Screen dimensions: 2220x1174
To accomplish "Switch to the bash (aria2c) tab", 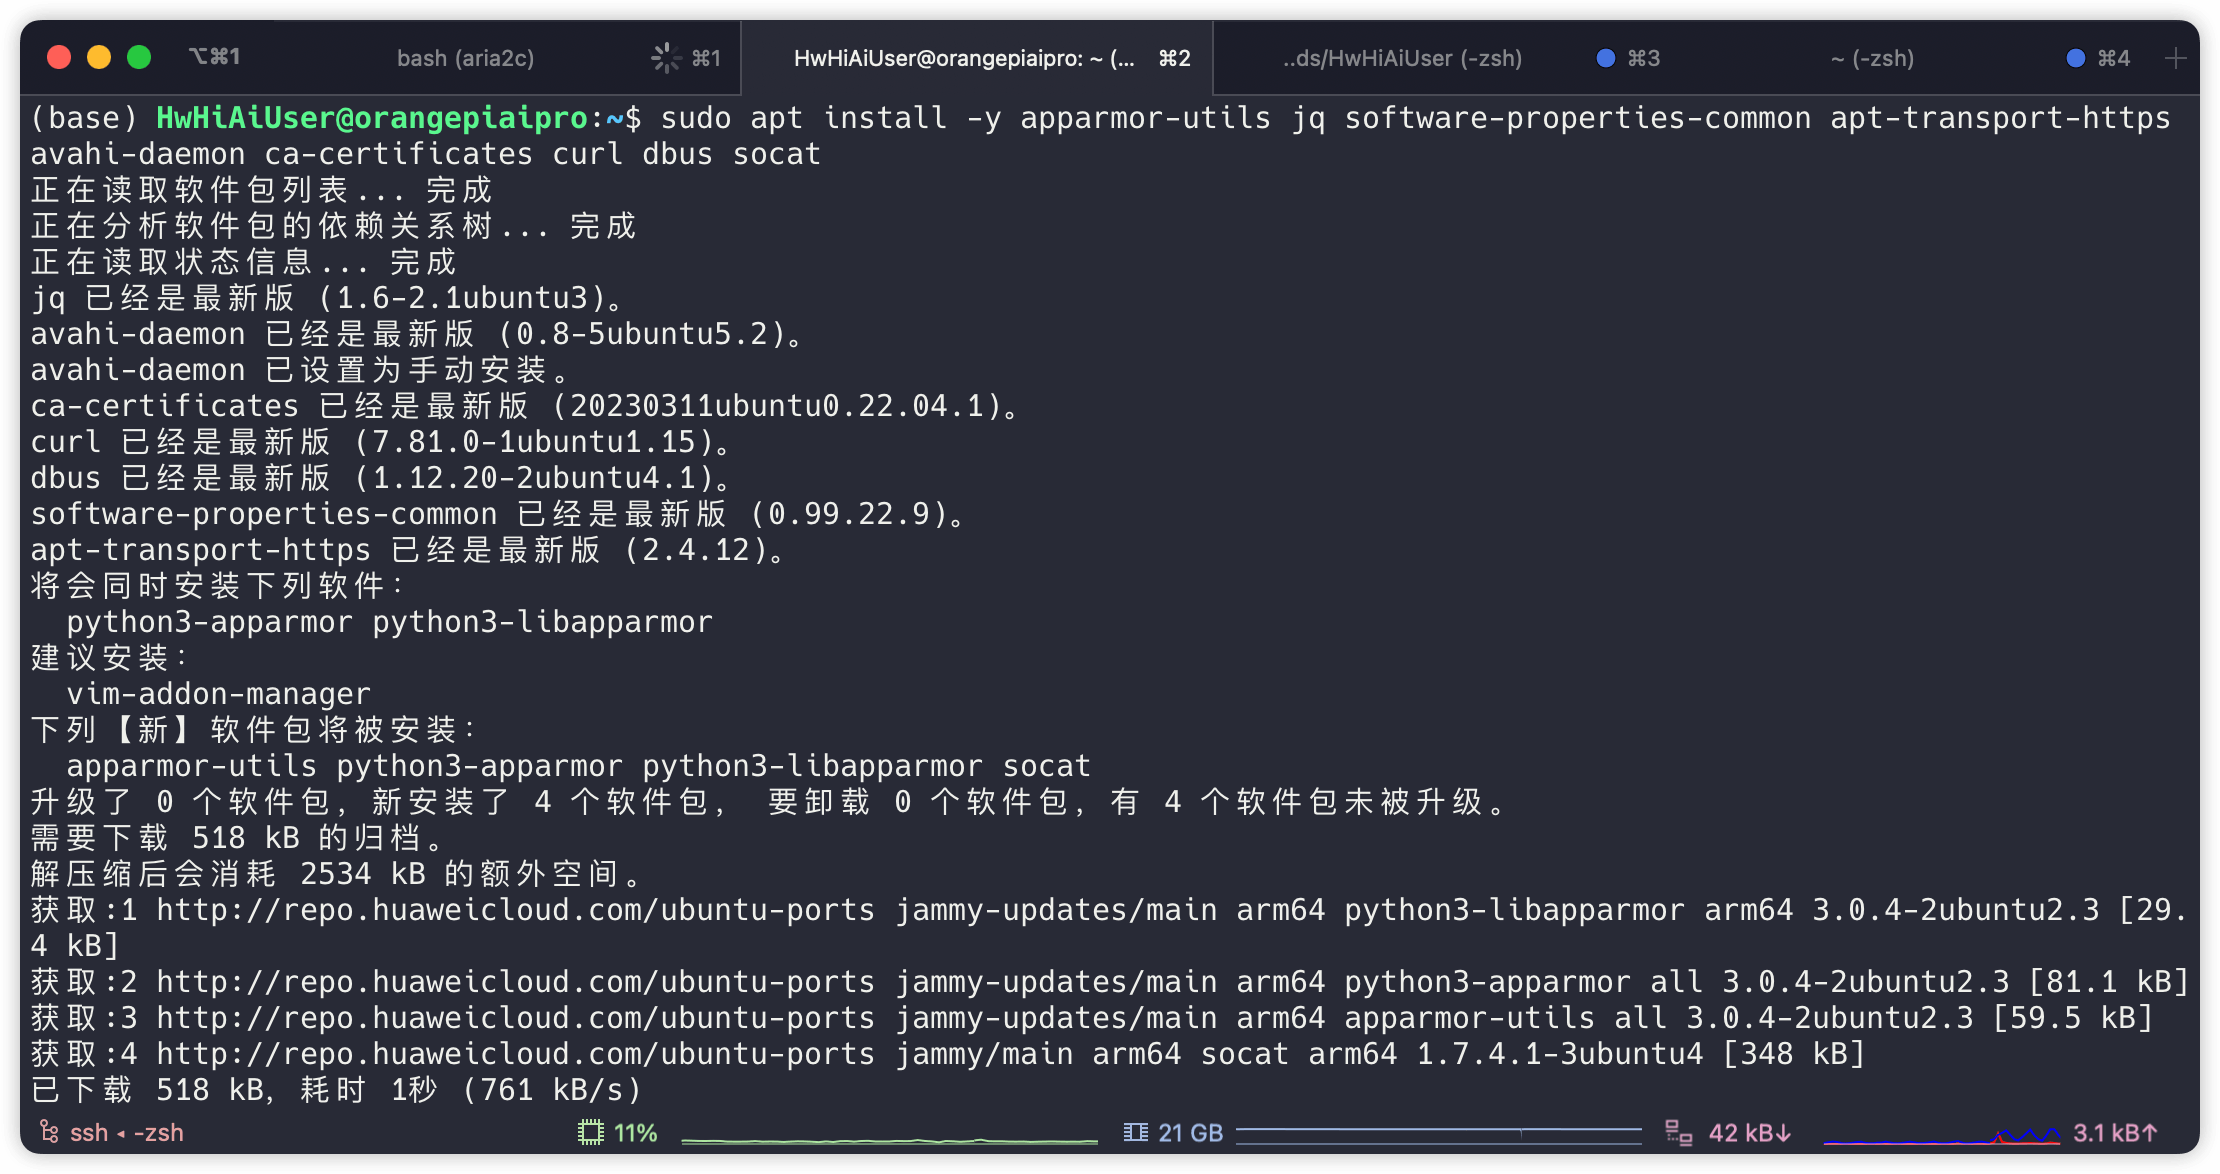I will [x=465, y=58].
